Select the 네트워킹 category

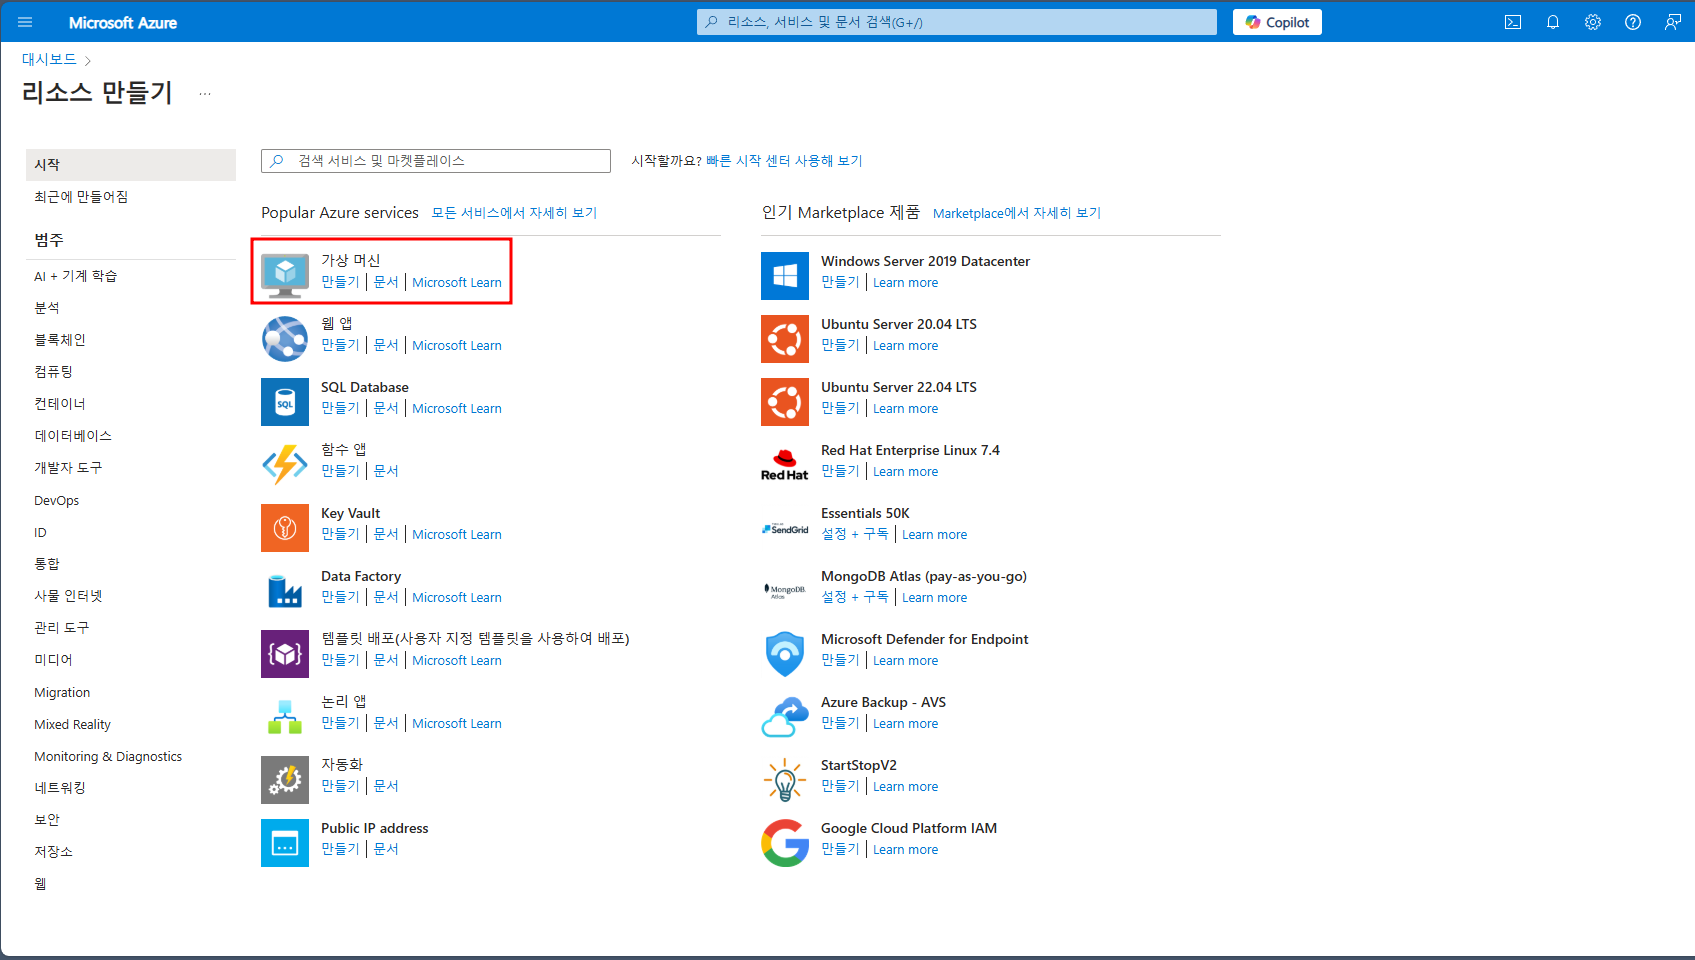pos(60,788)
